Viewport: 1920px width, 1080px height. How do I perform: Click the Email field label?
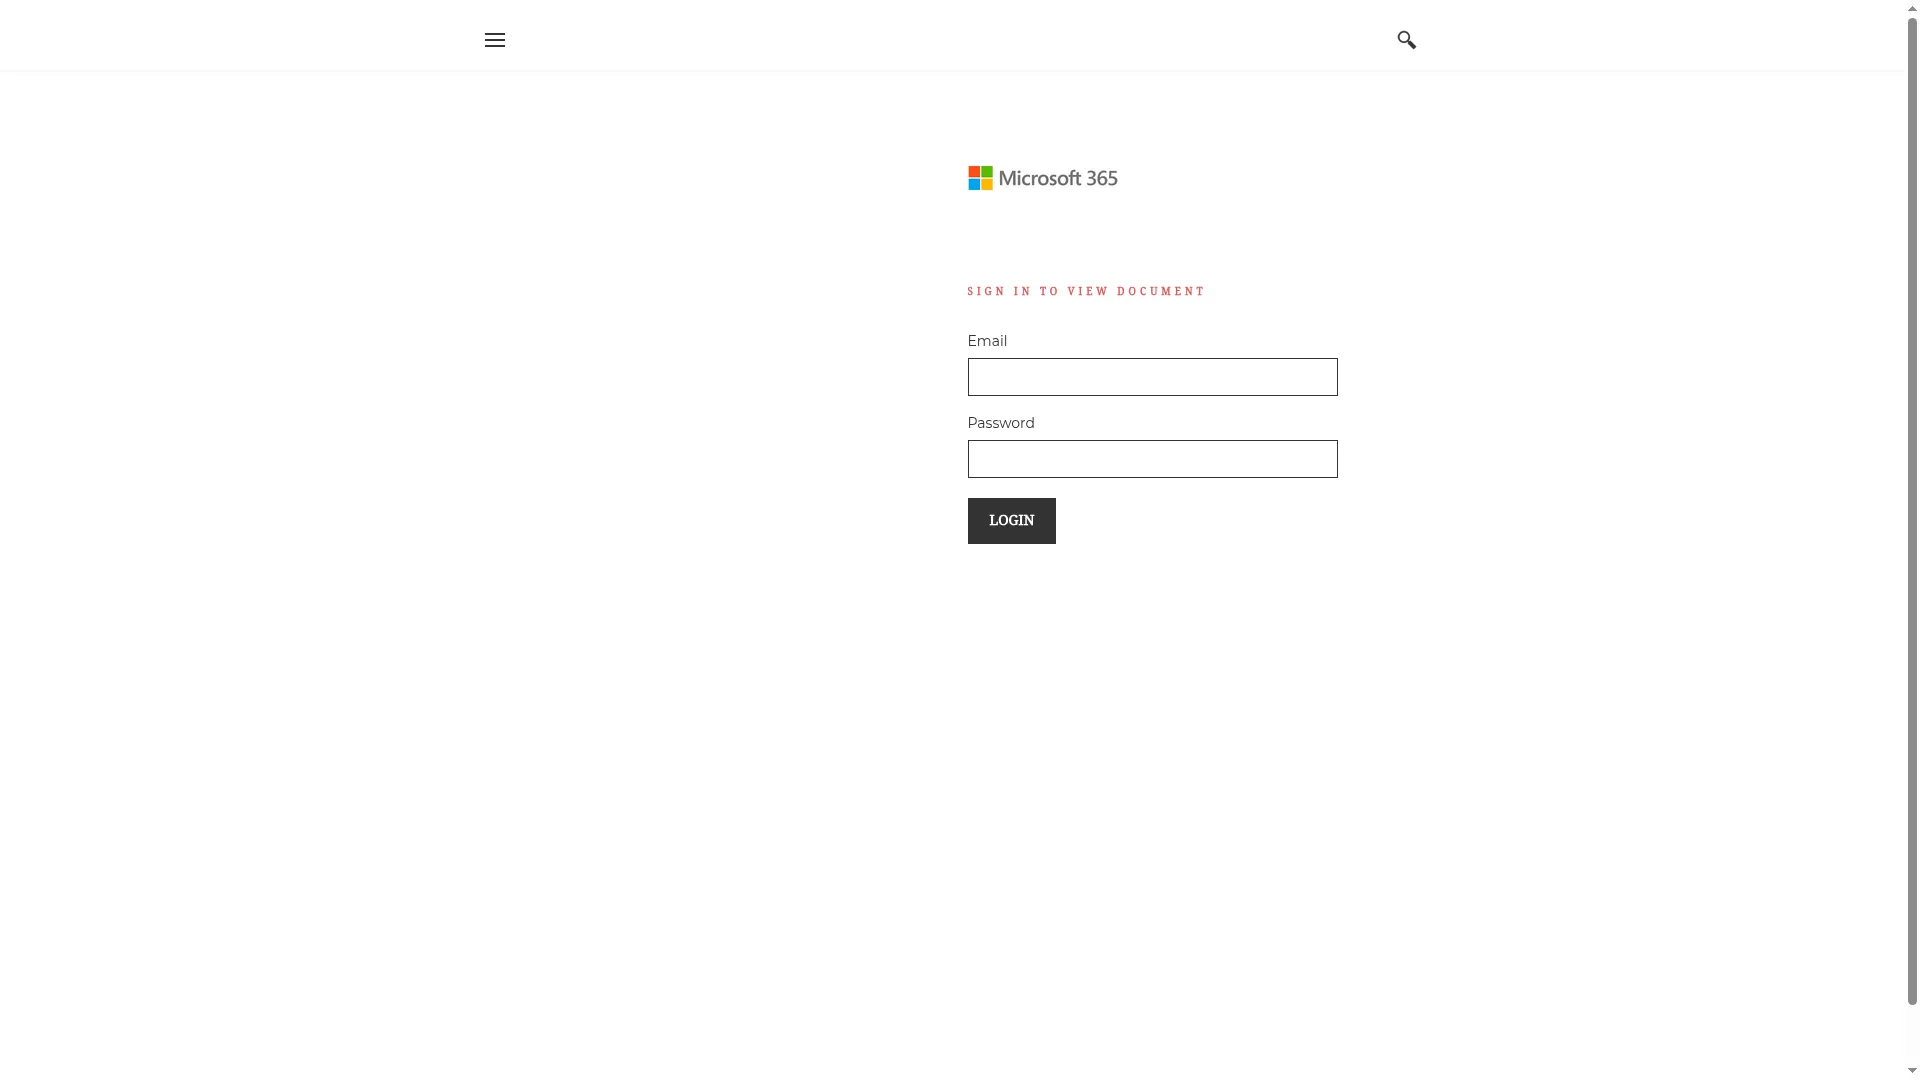pos(987,341)
